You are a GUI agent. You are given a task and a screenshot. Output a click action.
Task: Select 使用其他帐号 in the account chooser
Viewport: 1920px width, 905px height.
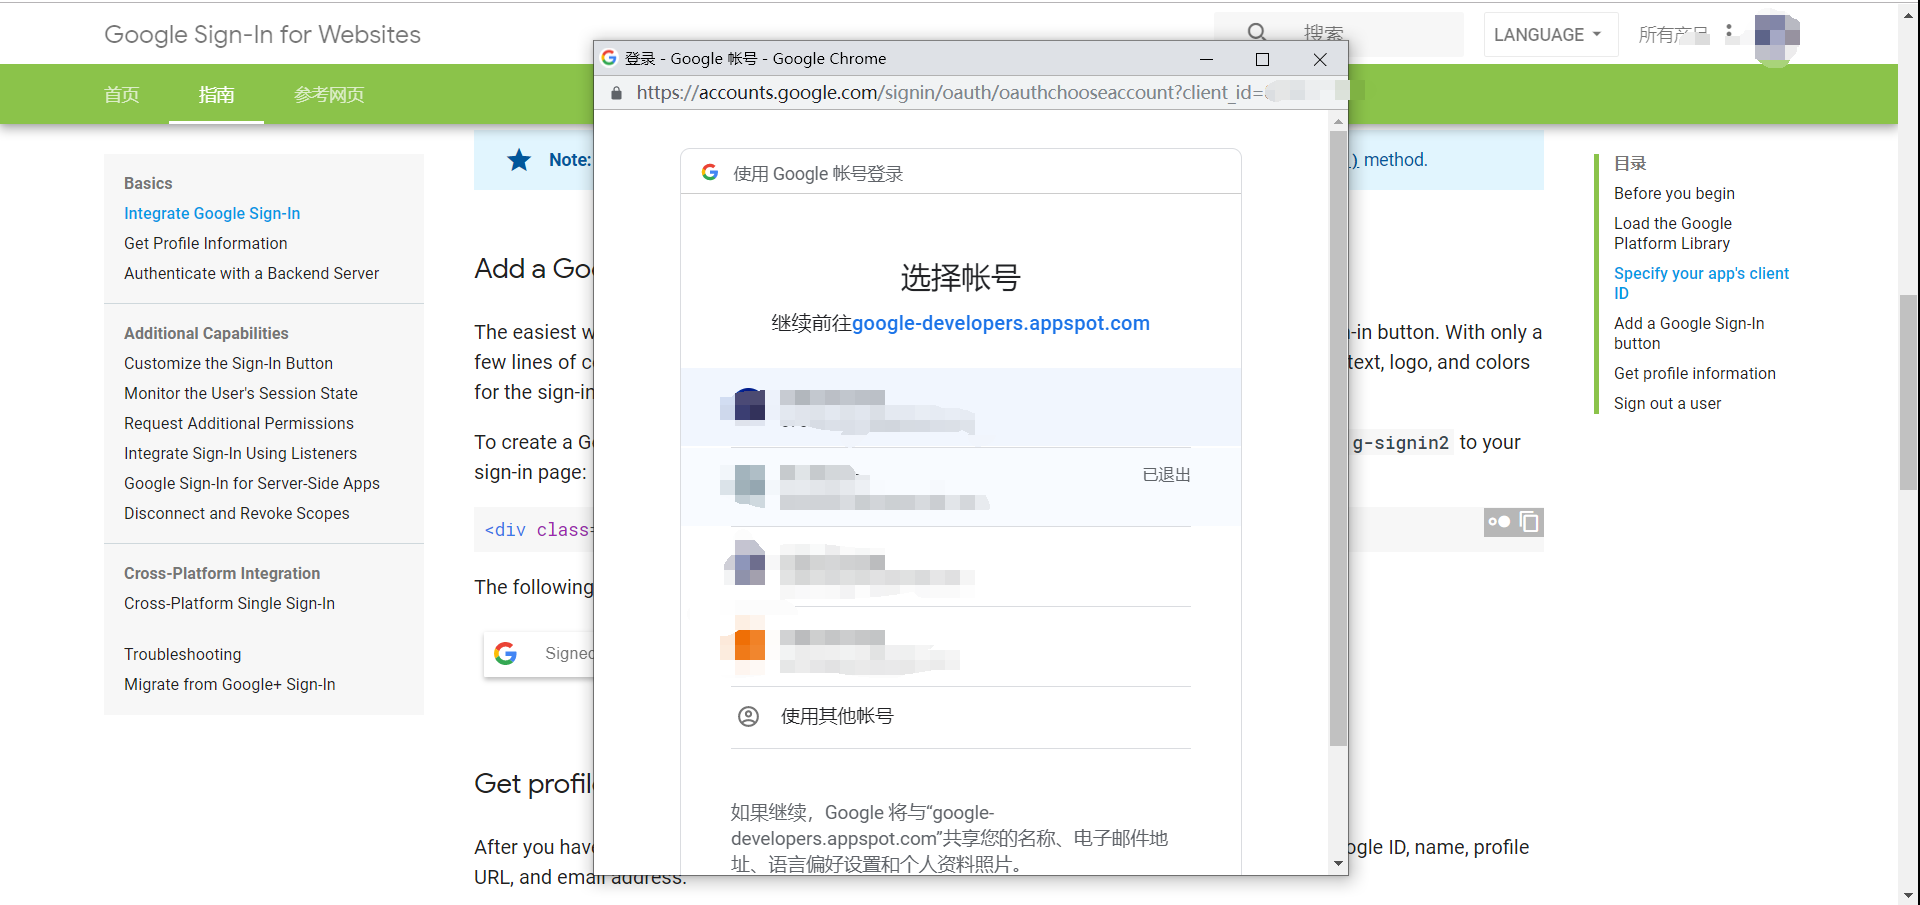837,716
